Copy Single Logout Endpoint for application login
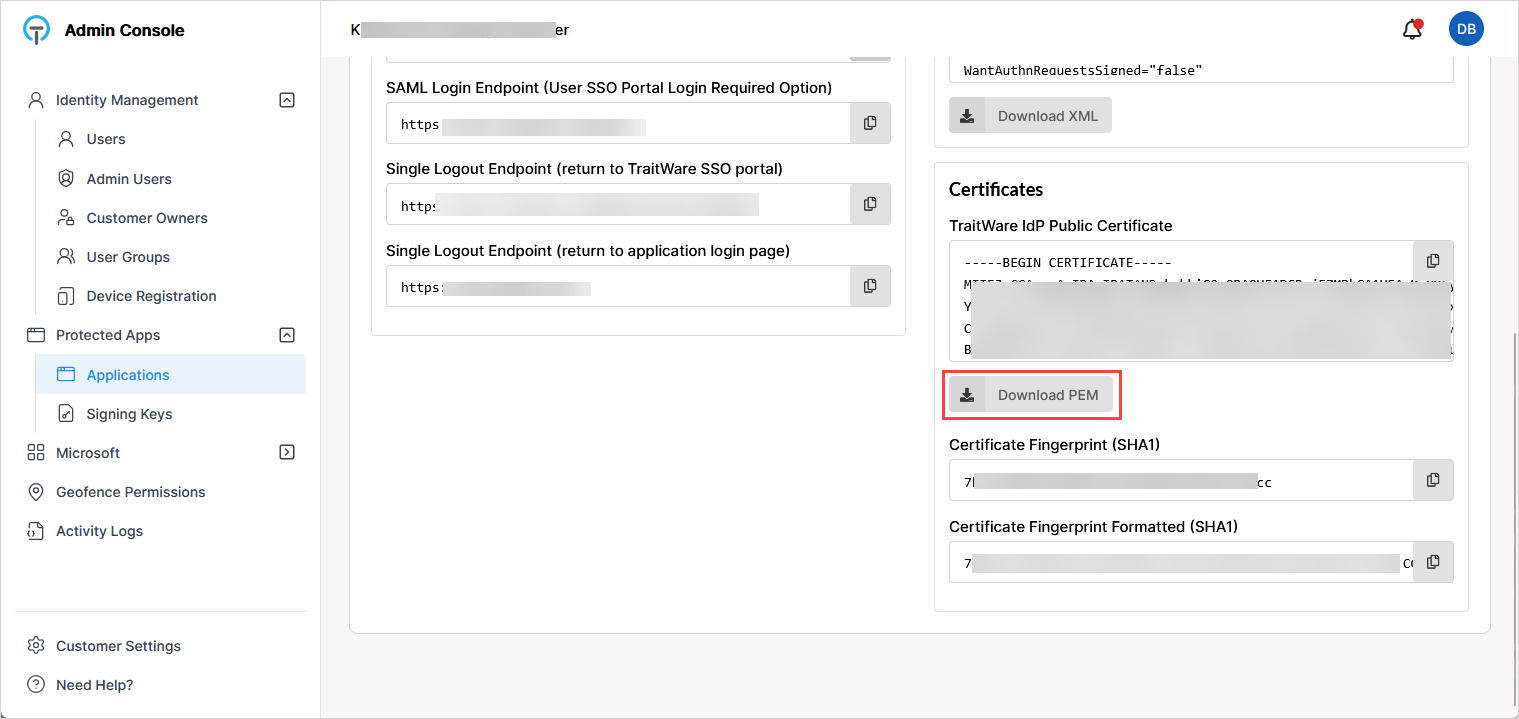 click(870, 286)
